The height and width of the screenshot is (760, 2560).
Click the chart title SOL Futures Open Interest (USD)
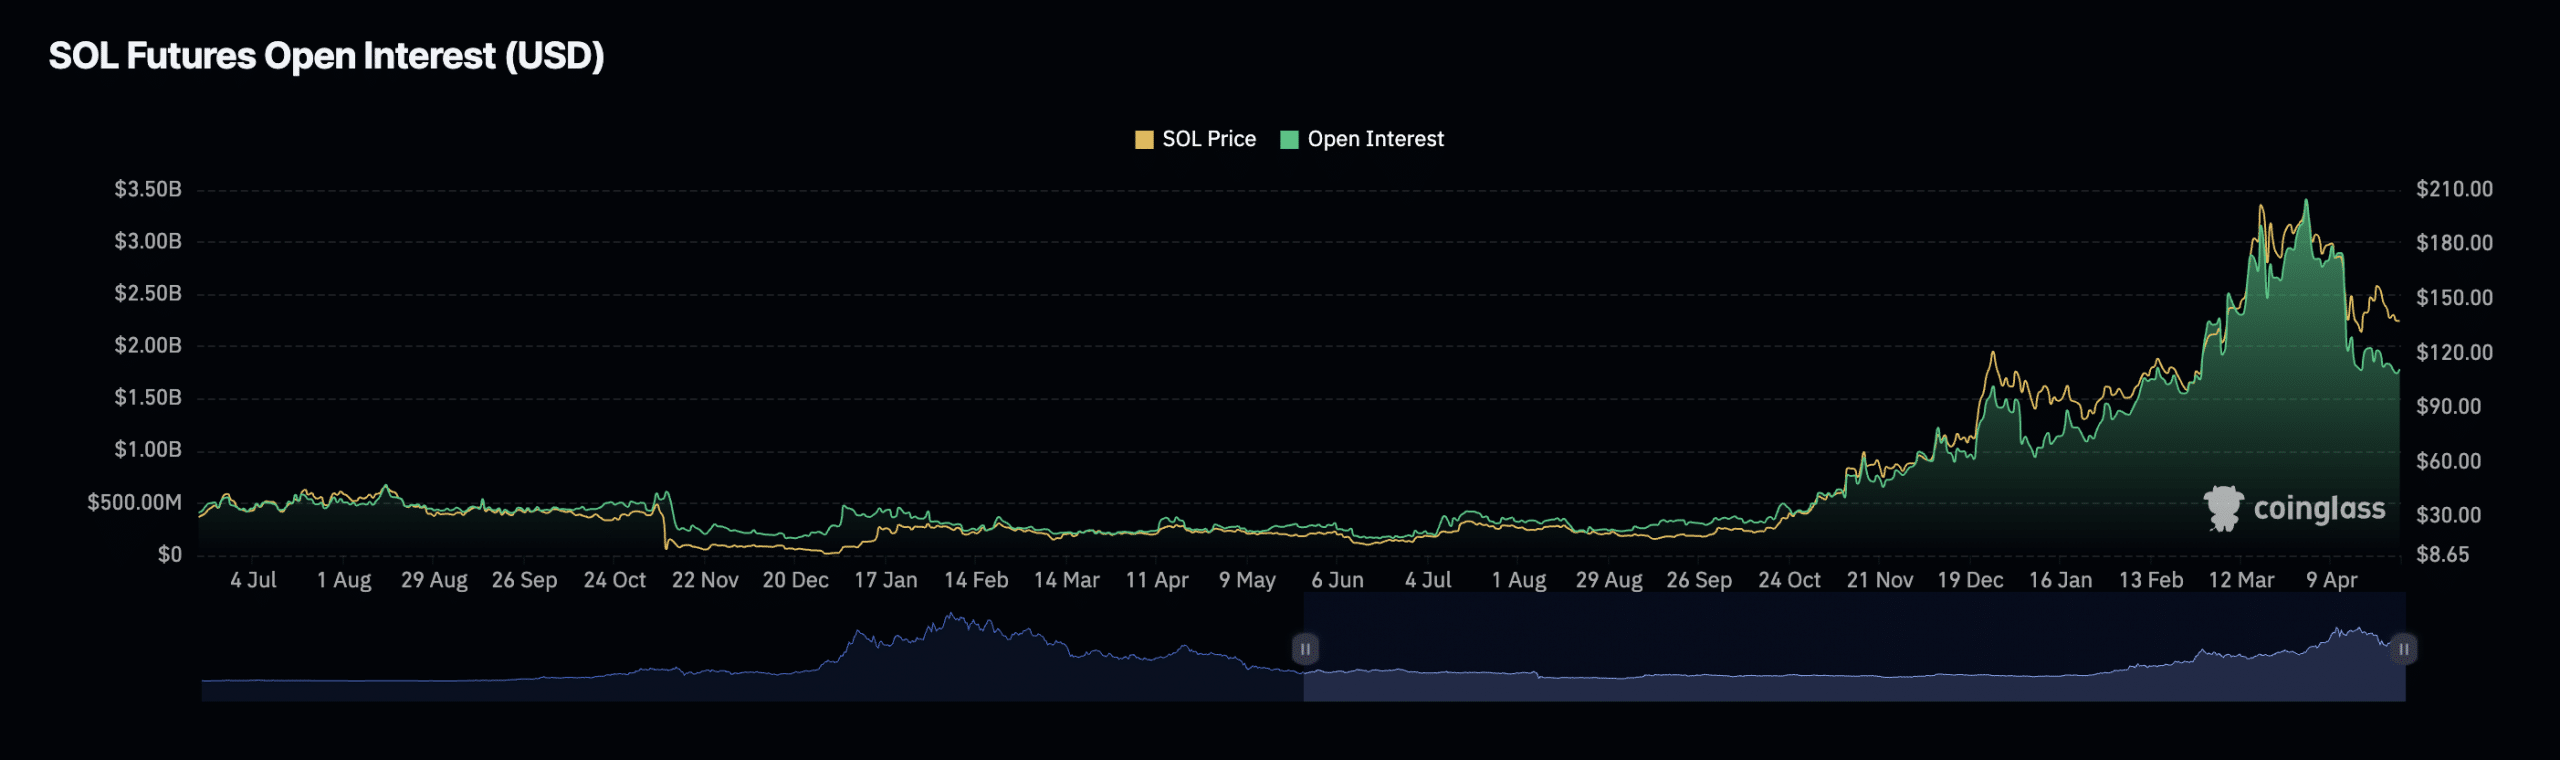tap(326, 56)
